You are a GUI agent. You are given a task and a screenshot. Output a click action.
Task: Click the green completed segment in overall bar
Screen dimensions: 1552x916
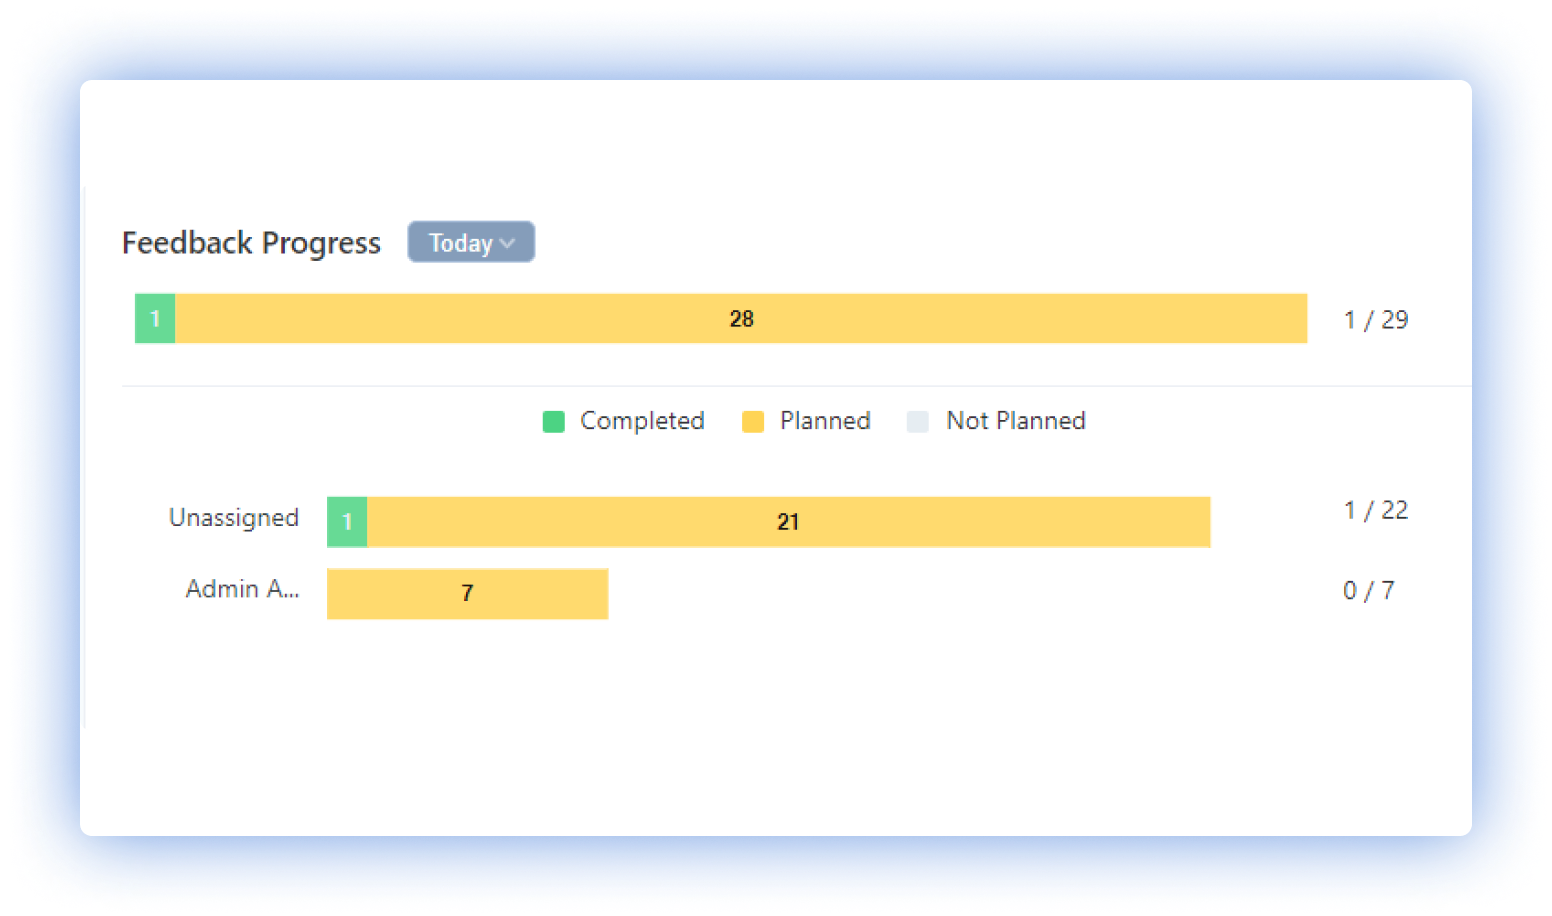pos(155,319)
